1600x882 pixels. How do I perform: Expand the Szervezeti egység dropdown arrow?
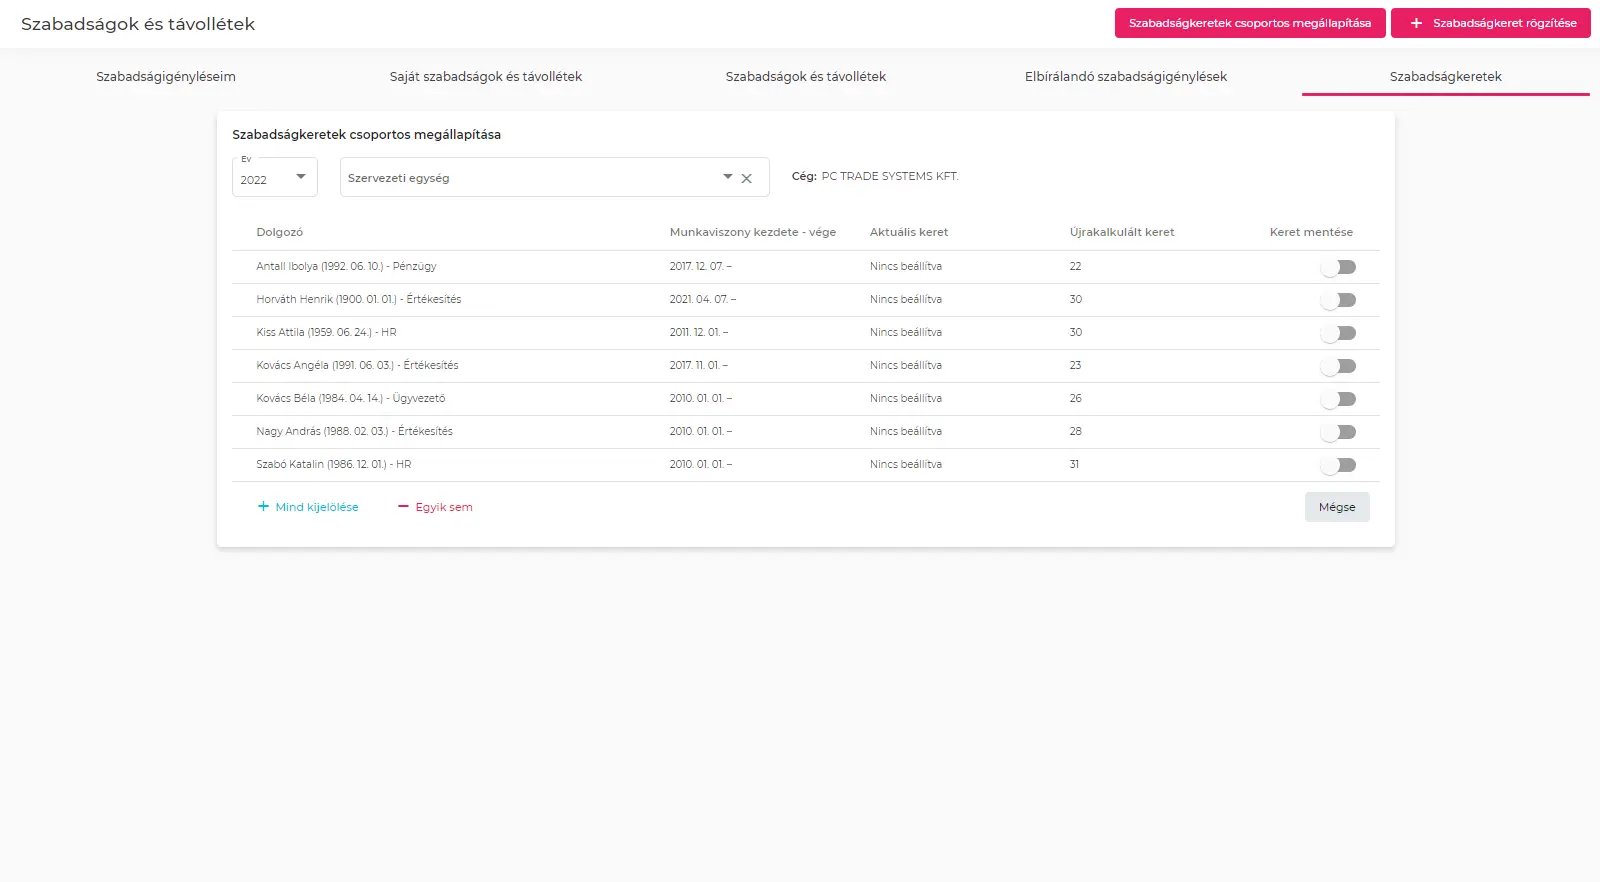coord(728,177)
